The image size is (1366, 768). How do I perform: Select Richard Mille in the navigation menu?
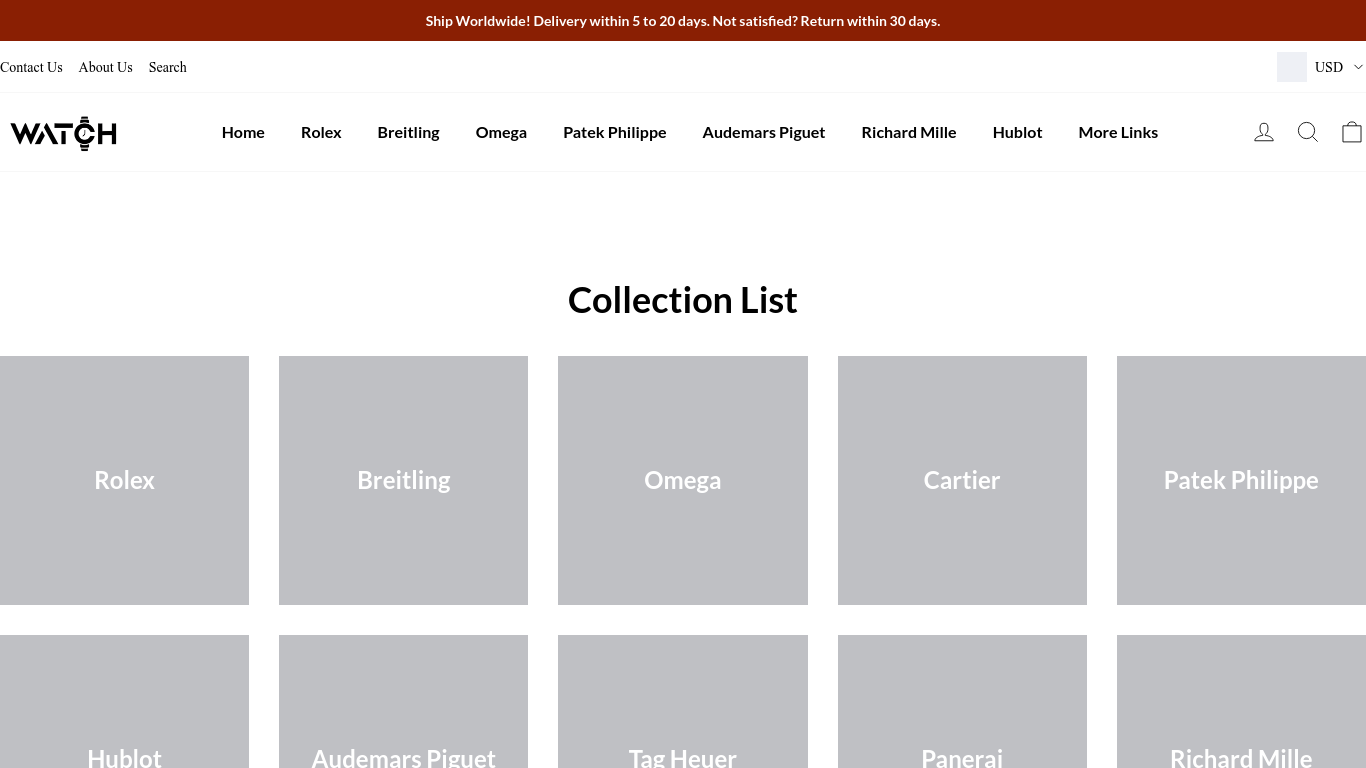[909, 132]
